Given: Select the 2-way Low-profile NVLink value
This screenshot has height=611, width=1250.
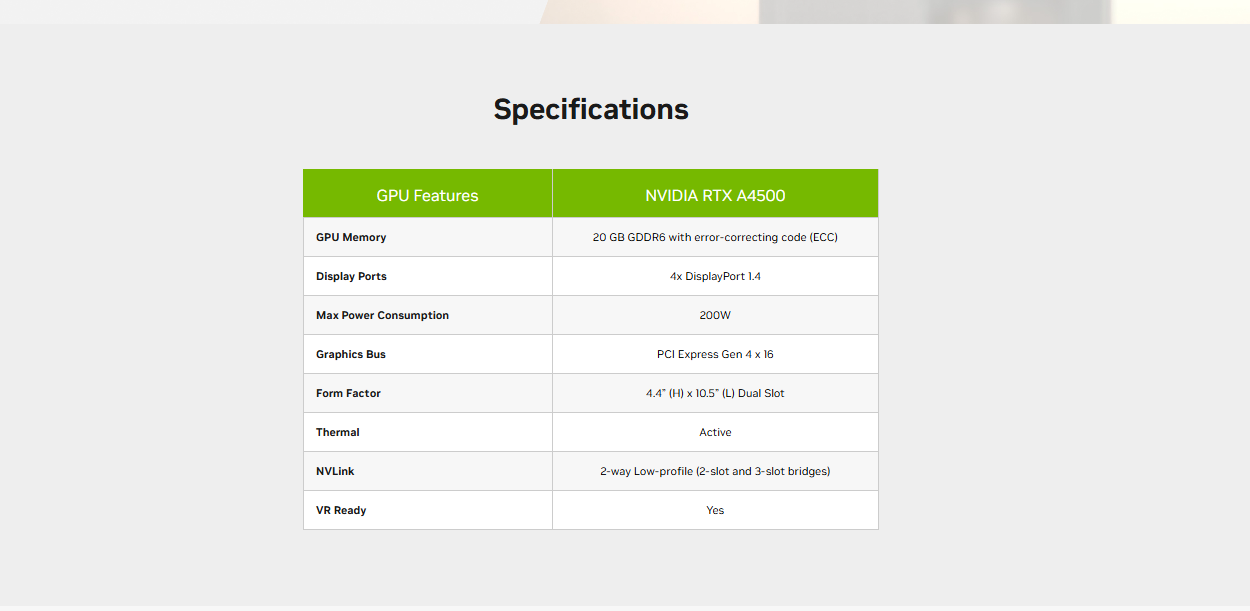Looking at the screenshot, I should pyautogui.click(x=715, y=471).
